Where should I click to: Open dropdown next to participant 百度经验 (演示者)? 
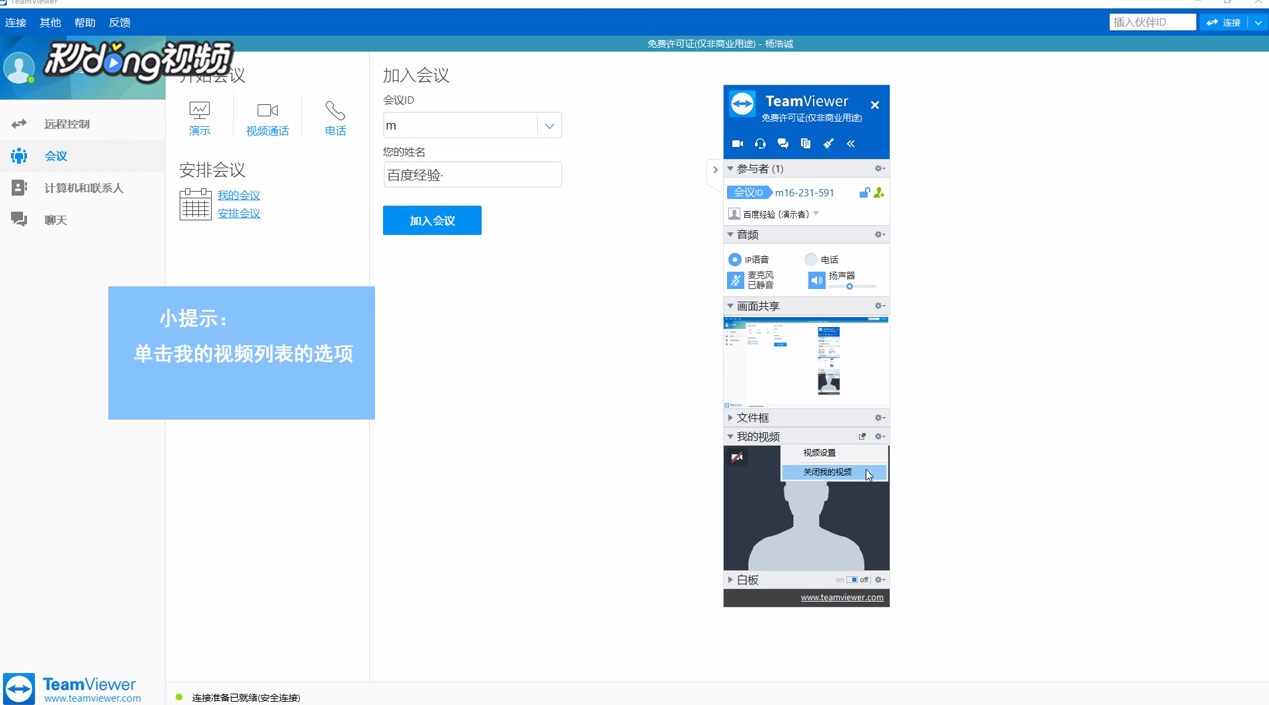[x=816, y=214]
